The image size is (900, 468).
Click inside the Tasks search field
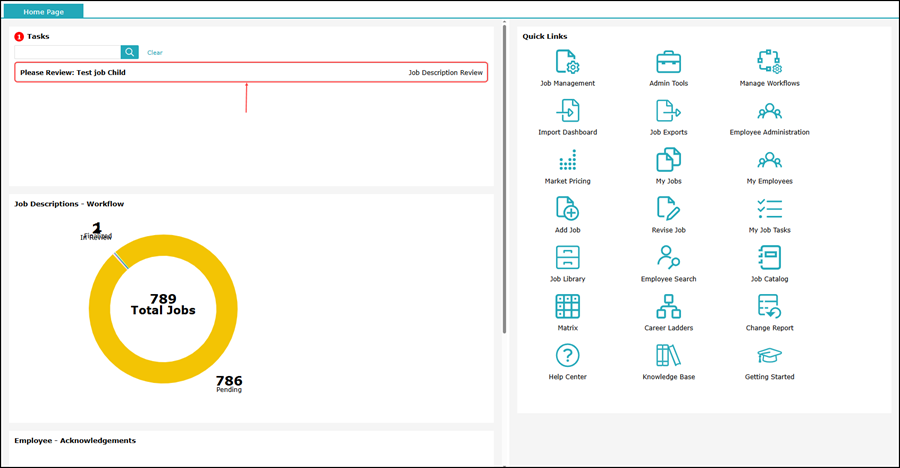coord(68,52)
